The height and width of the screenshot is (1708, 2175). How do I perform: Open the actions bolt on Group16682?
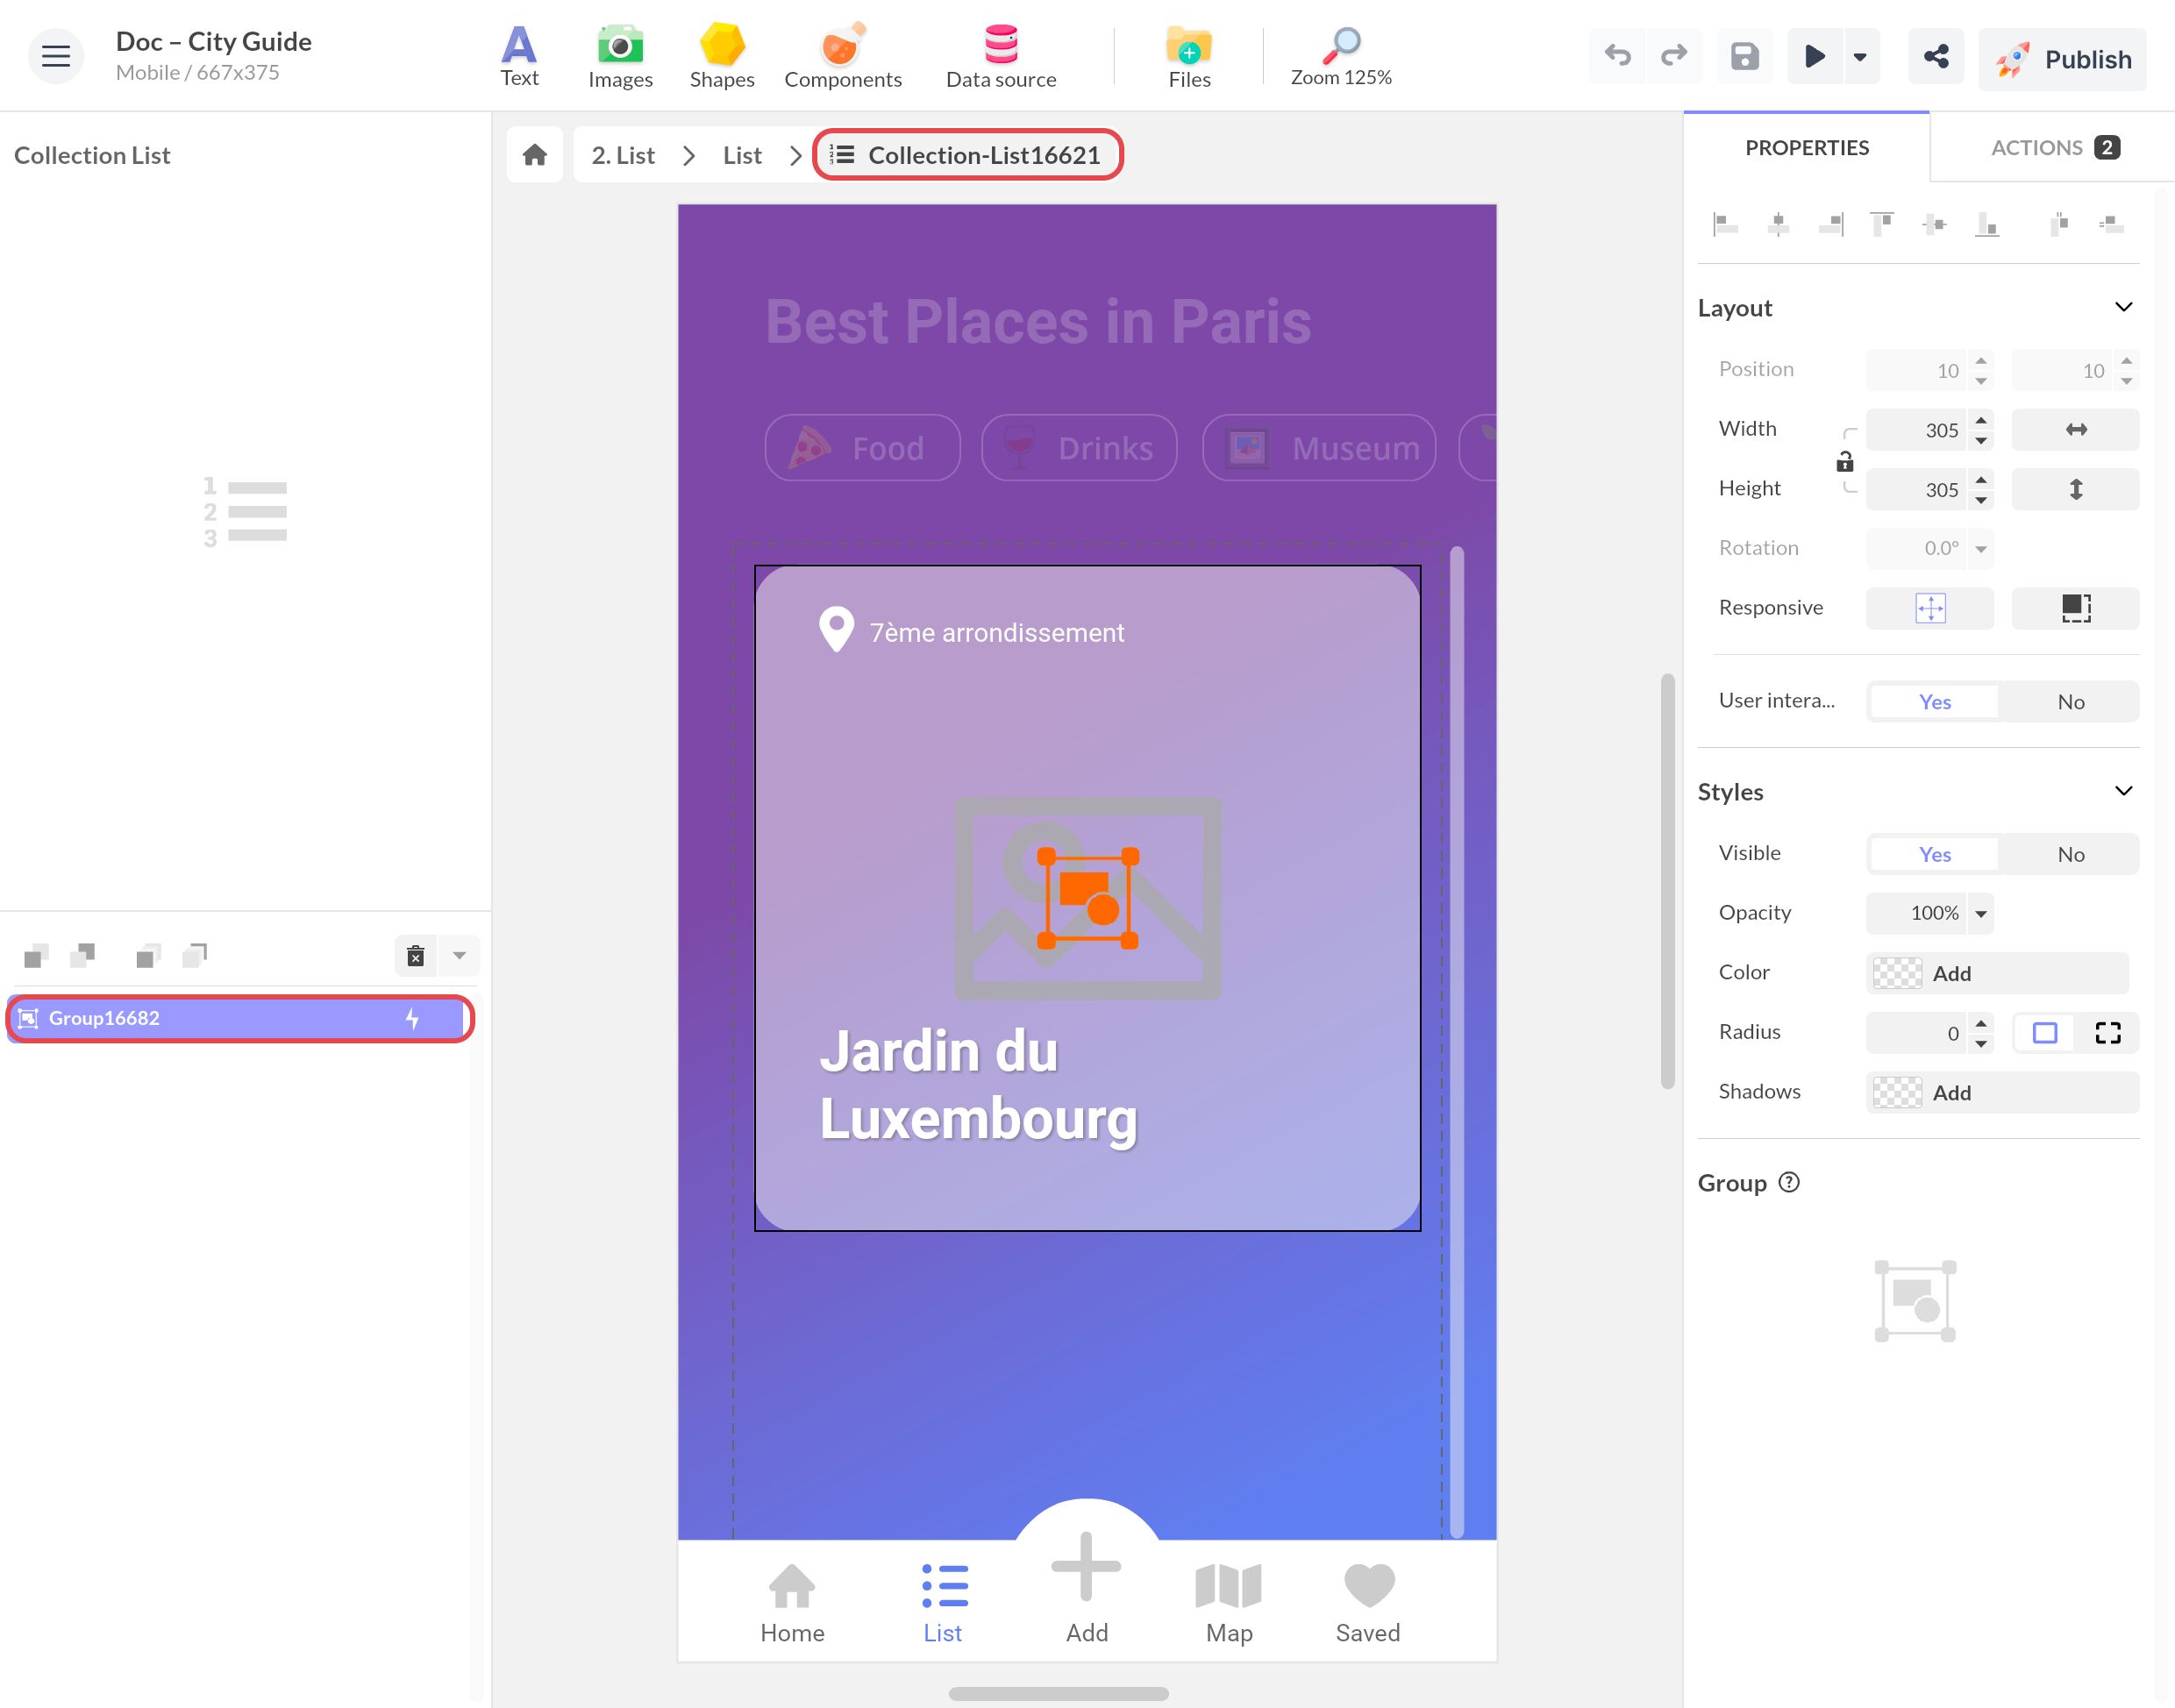click(412, 1018)
